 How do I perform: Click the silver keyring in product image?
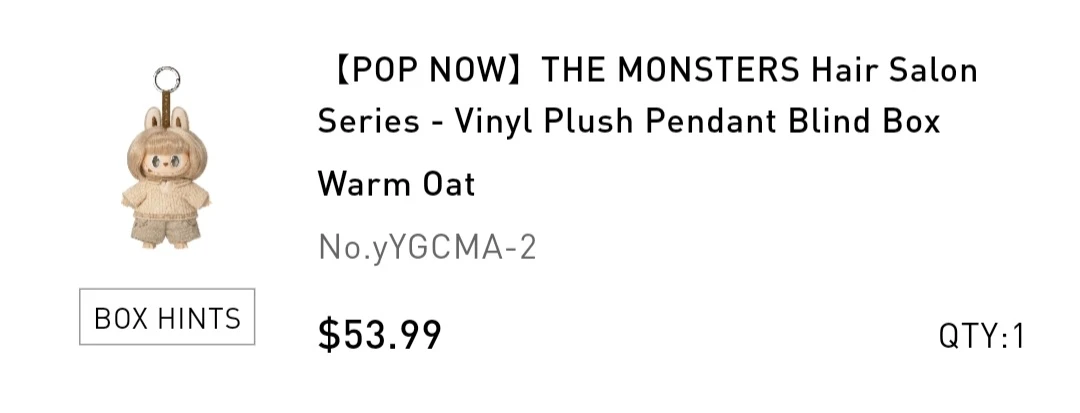167,78
